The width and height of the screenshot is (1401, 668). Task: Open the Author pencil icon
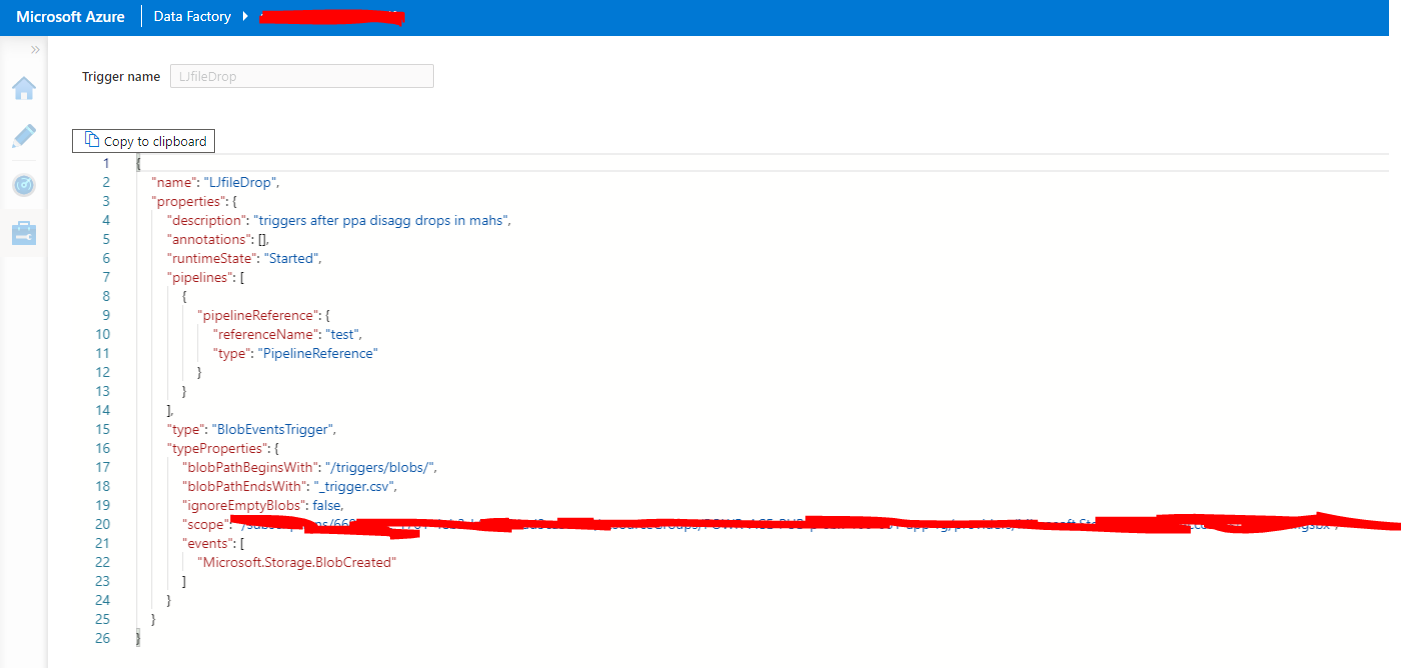[x=23, y=136]
